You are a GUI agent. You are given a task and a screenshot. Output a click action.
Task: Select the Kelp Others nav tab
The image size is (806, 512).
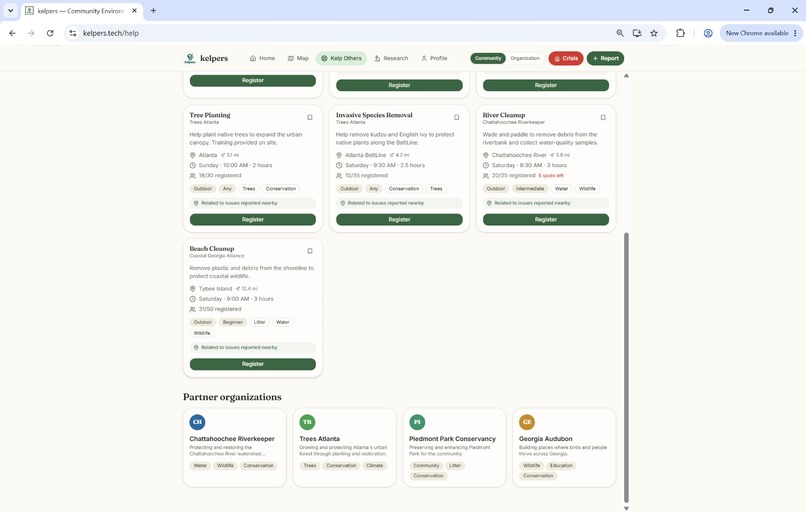341,58
